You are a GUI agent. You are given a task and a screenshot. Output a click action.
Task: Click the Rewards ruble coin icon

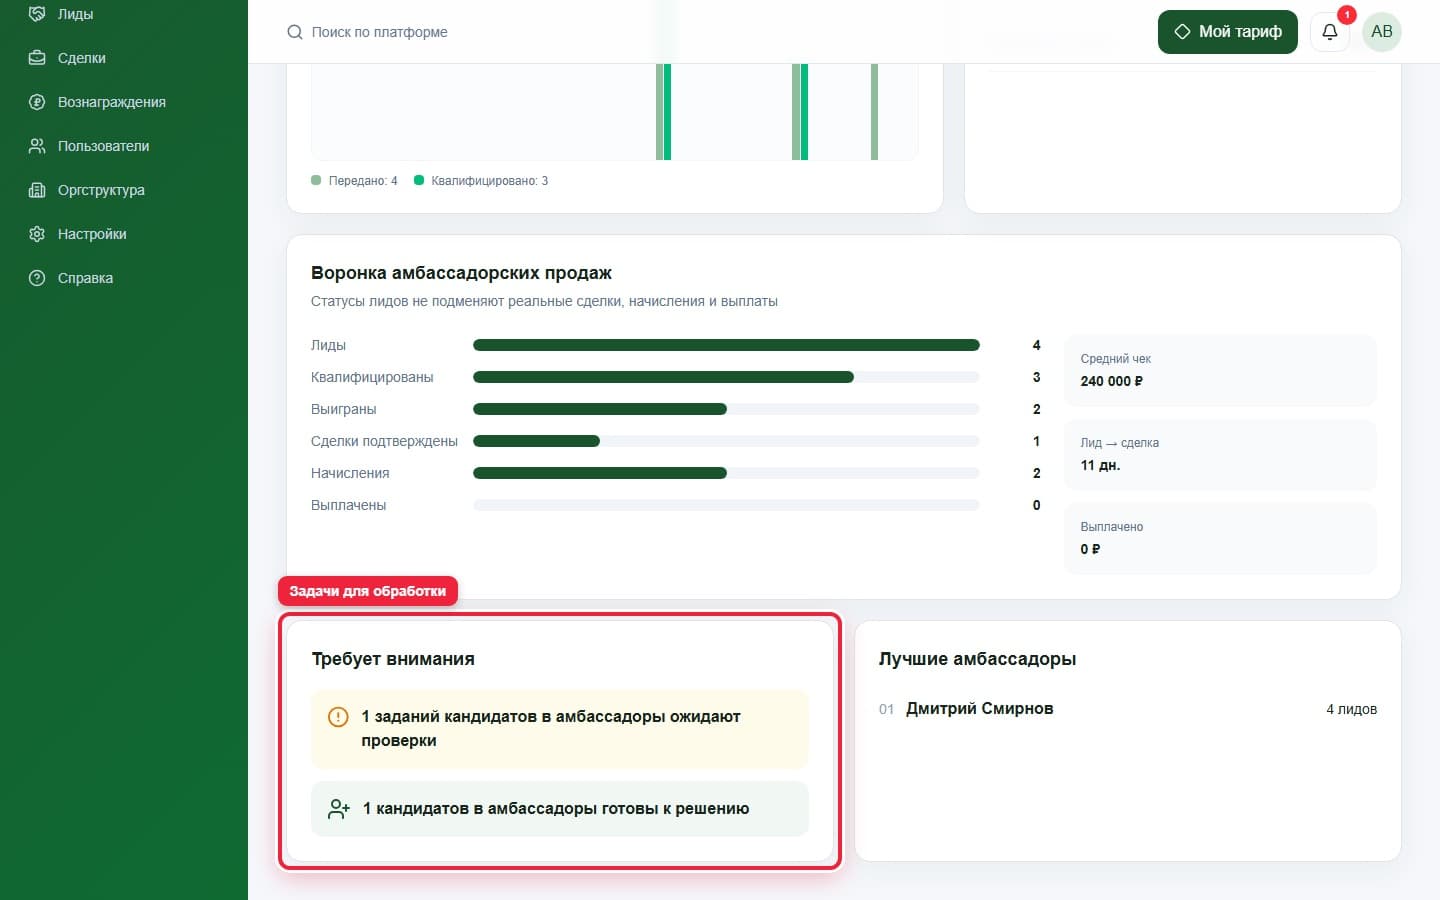click(x=37, y=102)
